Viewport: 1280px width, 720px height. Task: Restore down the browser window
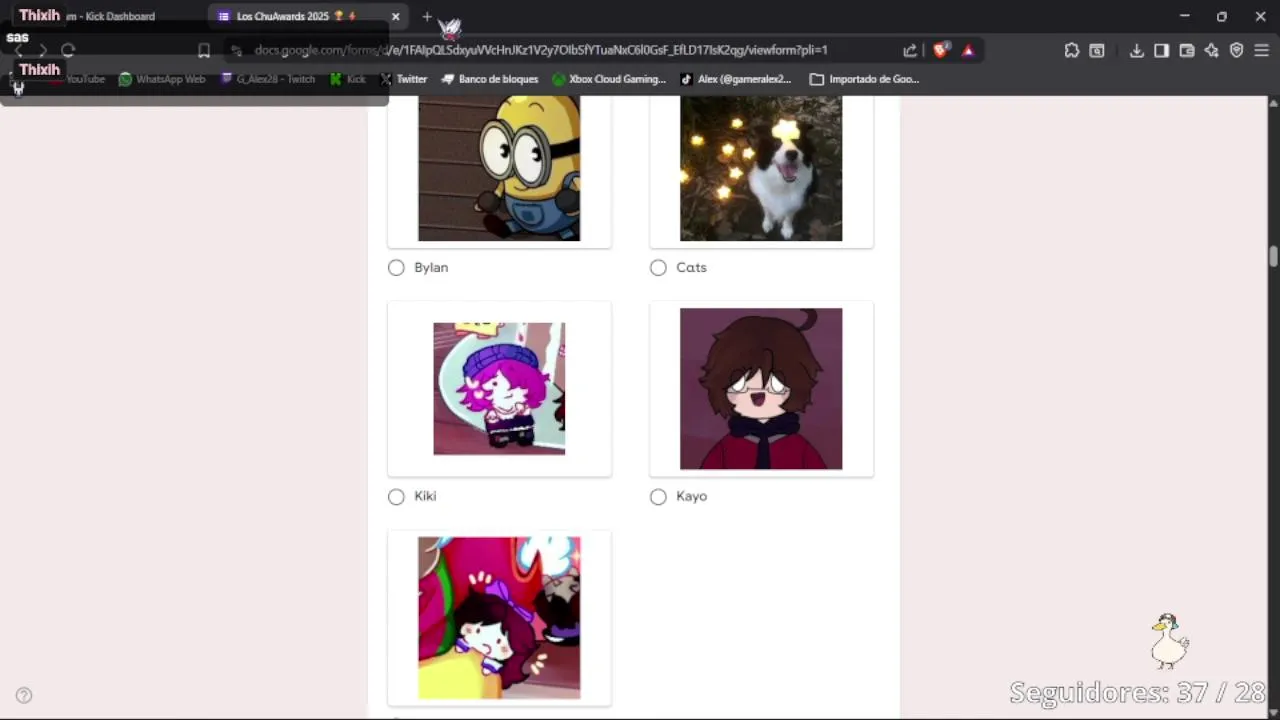click(1222, 16)
